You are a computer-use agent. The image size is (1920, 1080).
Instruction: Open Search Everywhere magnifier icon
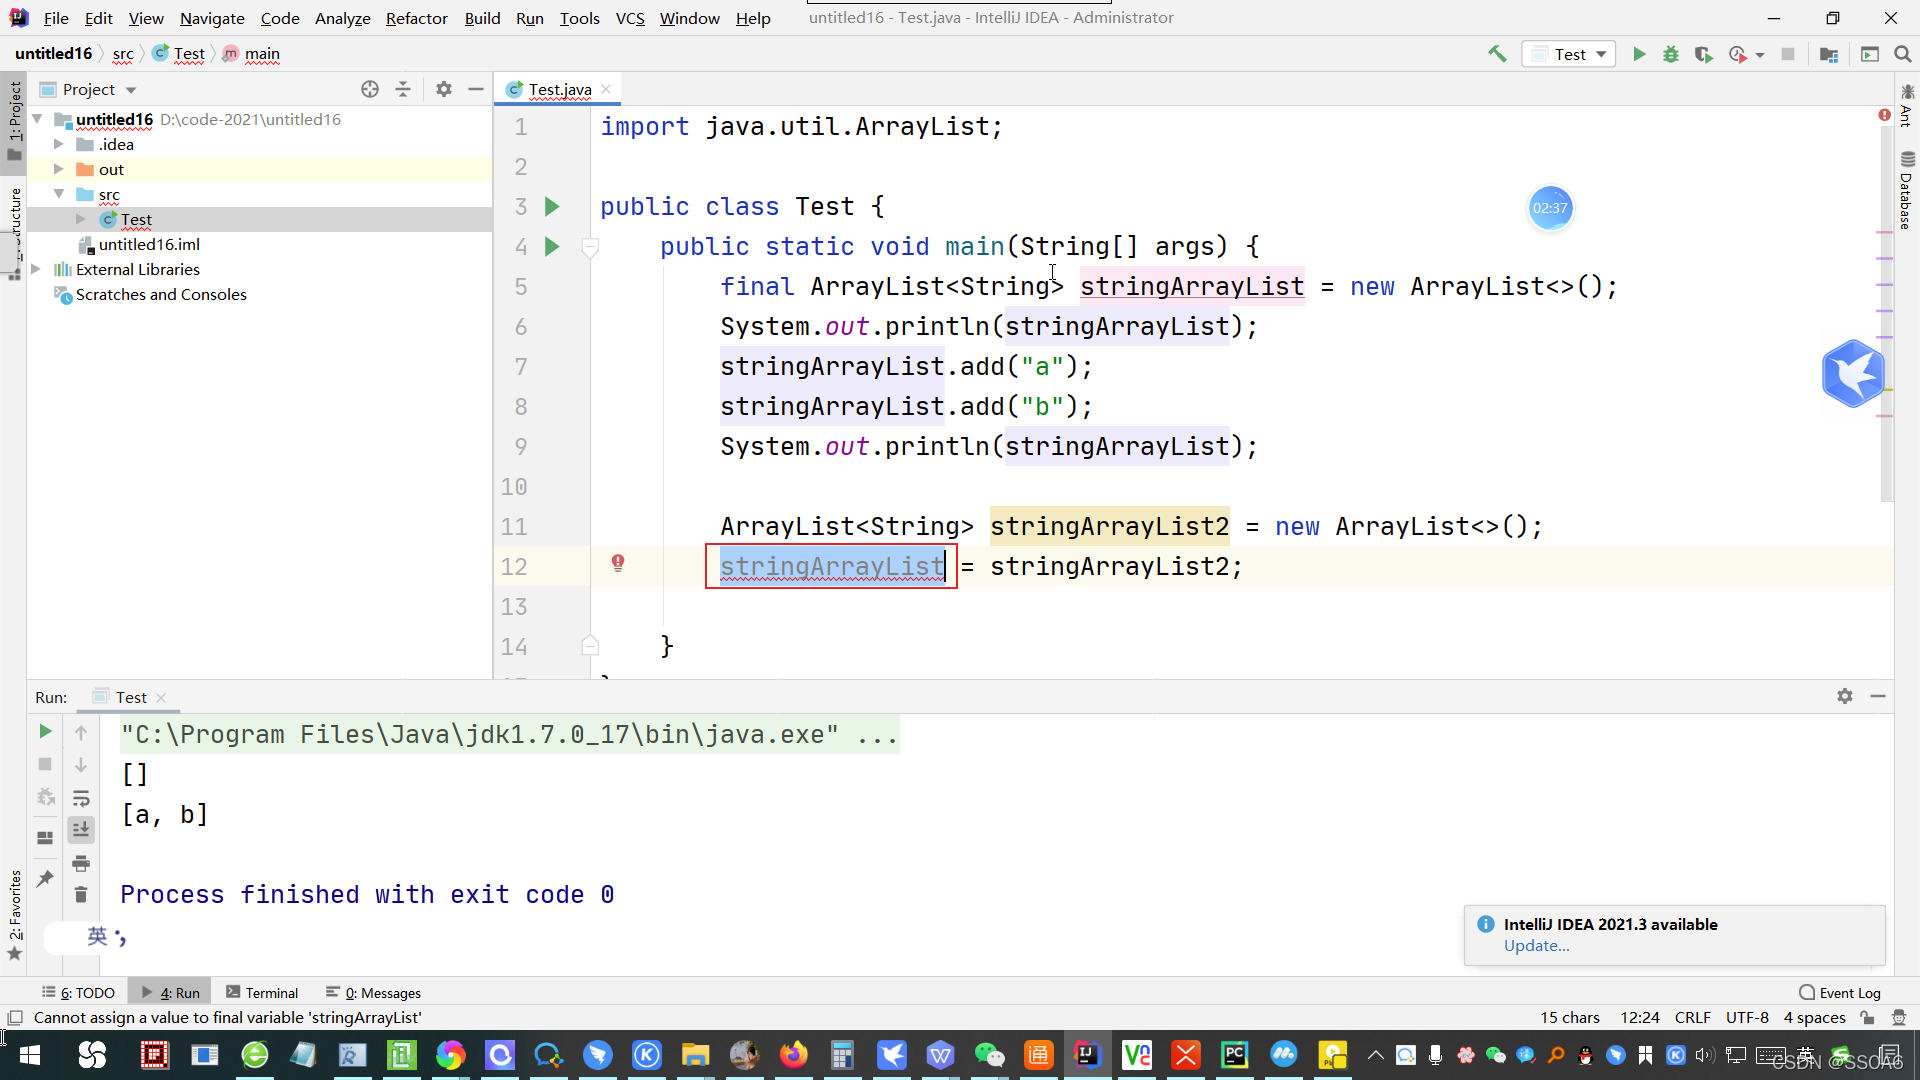1903,54
